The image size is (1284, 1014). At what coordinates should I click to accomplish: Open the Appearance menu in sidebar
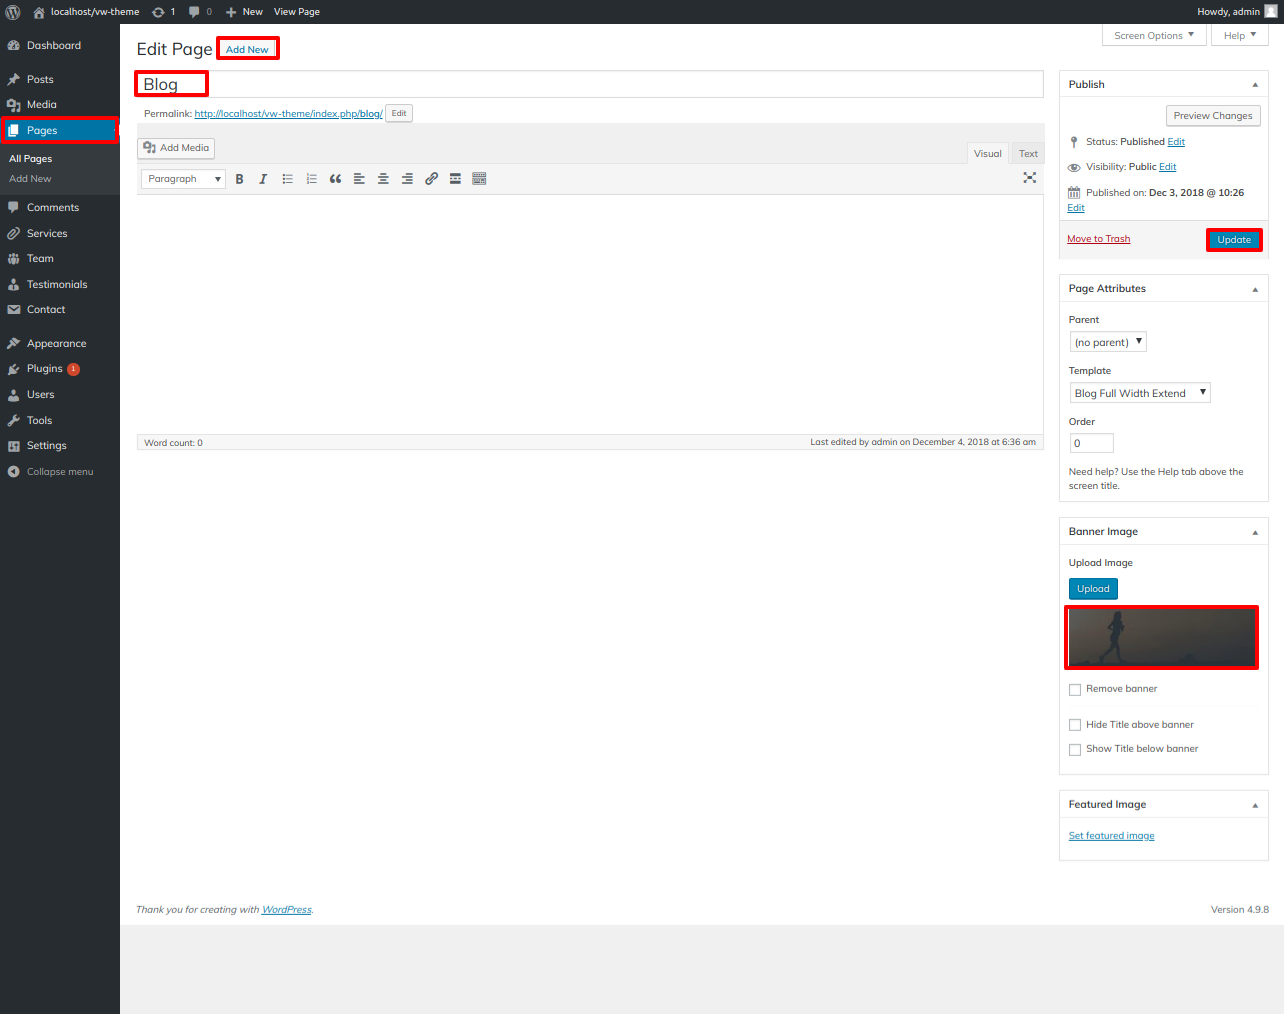tap(56, 344)
